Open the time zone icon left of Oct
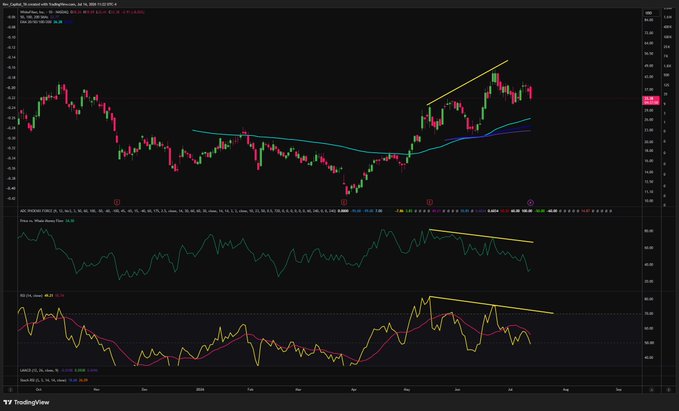Screen dimensions: 679x411 coord(10,389)
